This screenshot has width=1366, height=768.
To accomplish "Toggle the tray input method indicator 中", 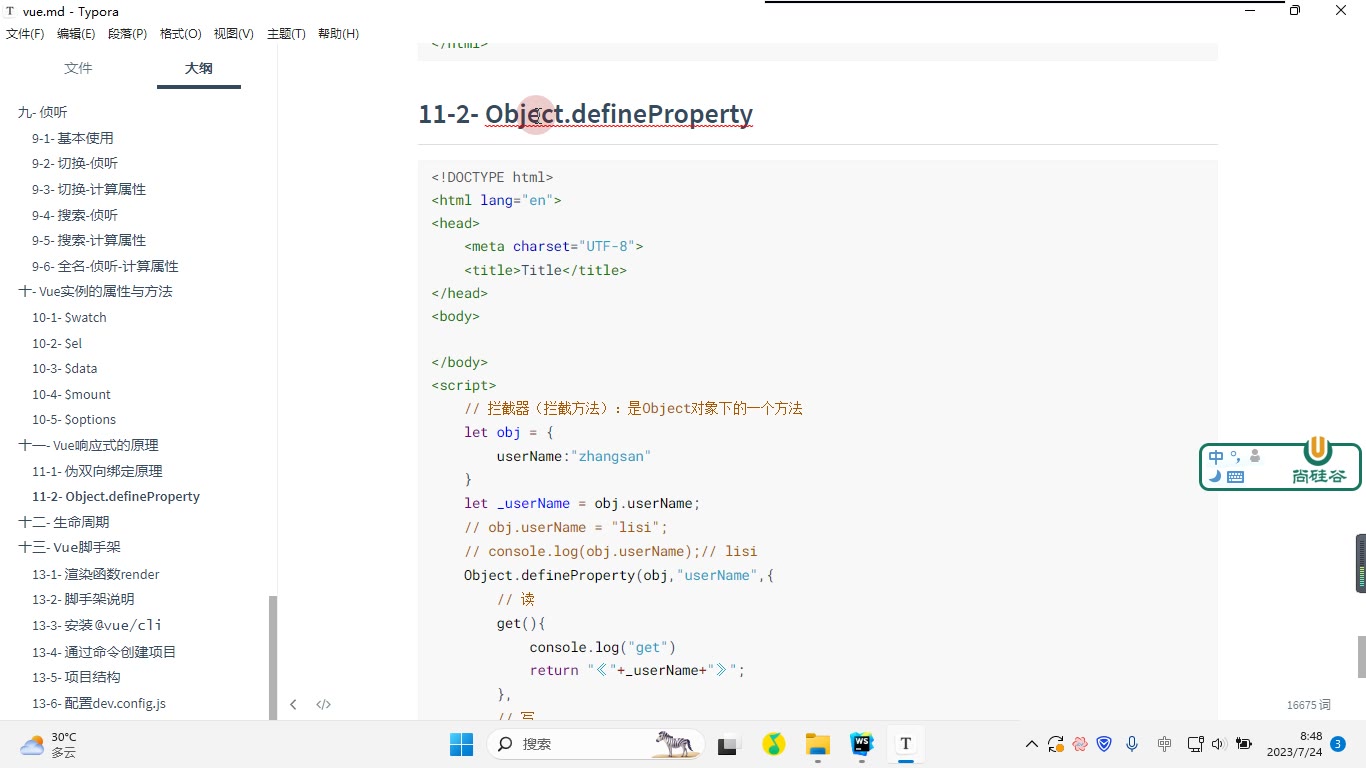I will (1164, 744).
